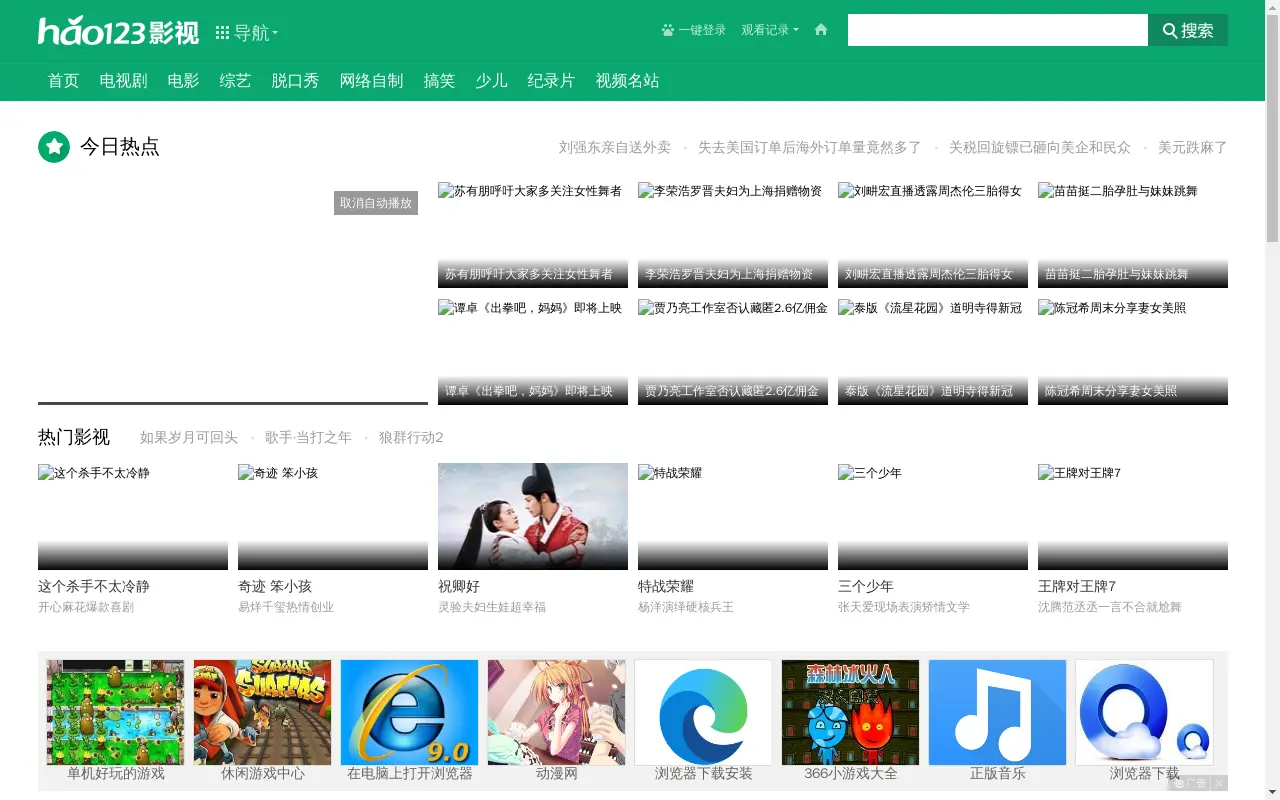Open the Subway Surfers 休闲游戏中心 icon
This screenshot has height=800, width=1280.
[262, 712]
